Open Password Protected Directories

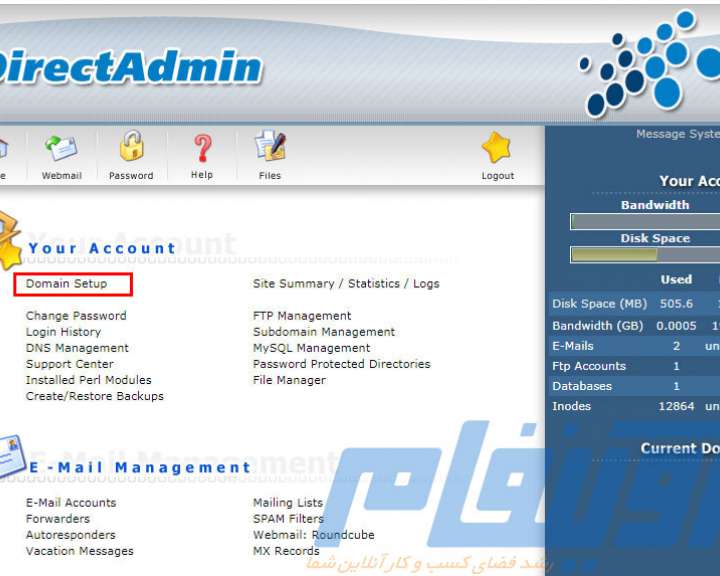342,364
